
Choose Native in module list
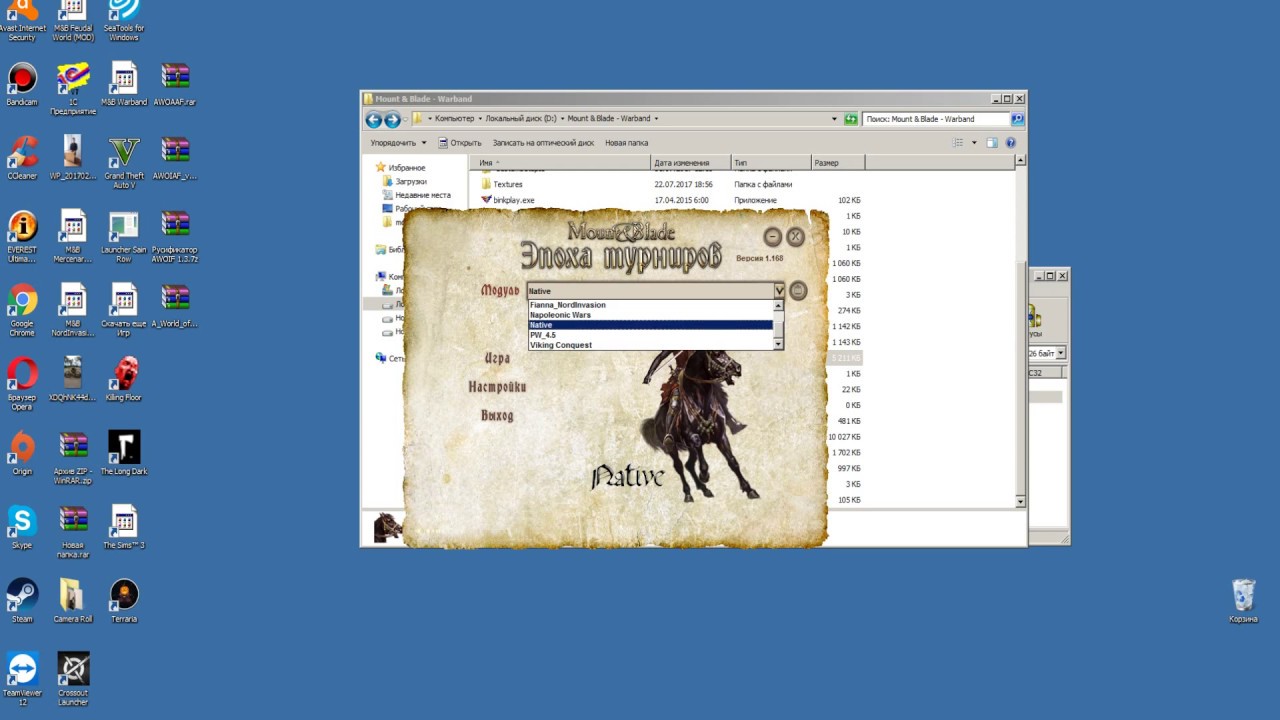[651, 325]
